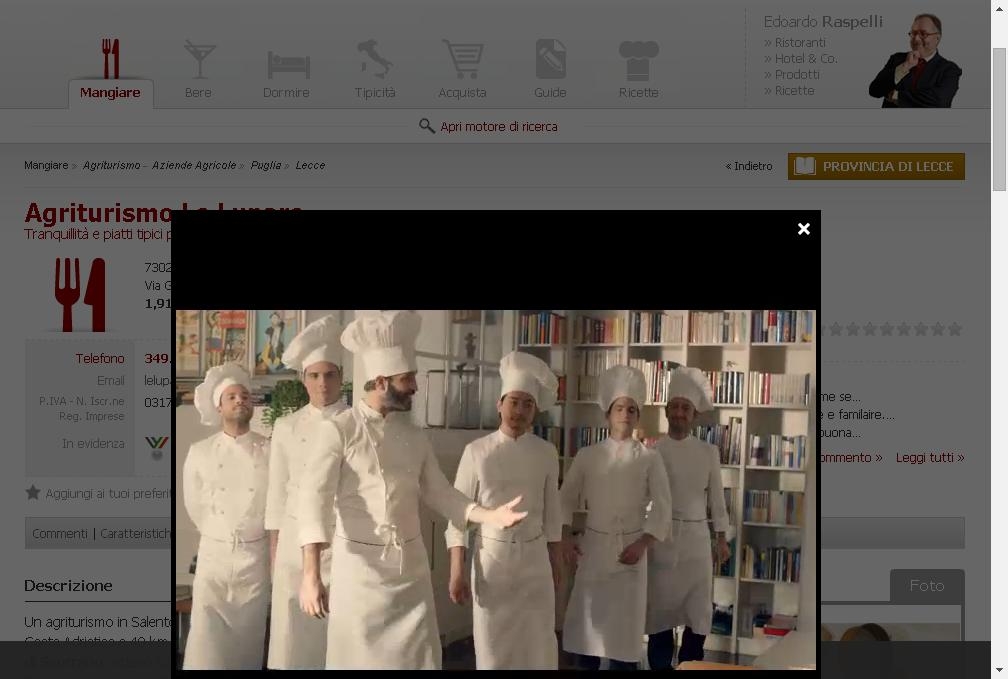Click the page vertical scrollbar thumb
Viewport: 1008px width, 679px height.
(x=999, y=120)
